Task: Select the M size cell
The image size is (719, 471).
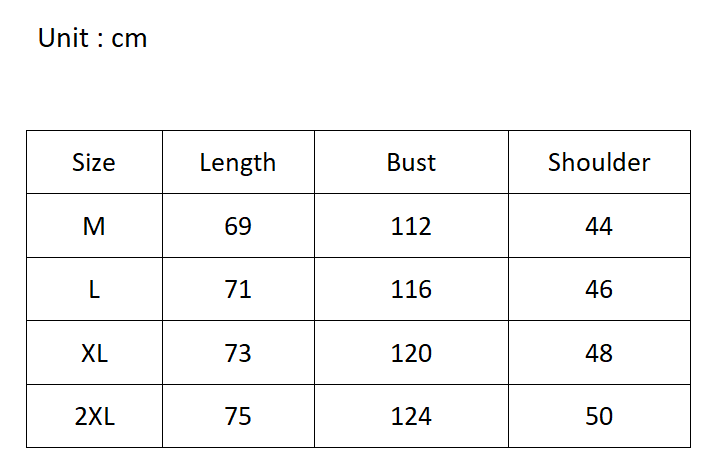Action: 94,226
